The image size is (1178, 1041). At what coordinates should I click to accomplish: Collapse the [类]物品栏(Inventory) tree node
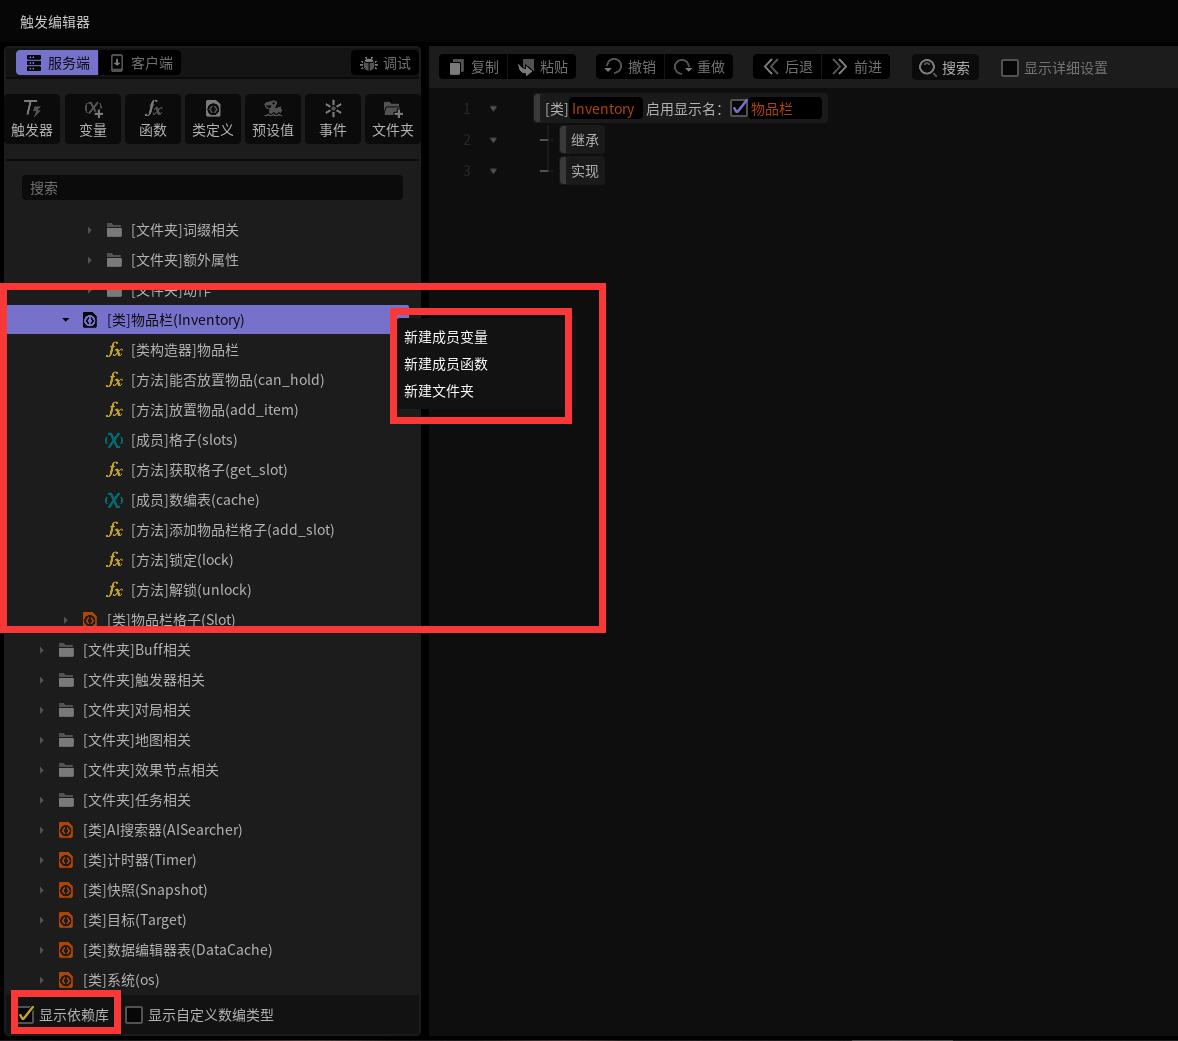point(65,320)
